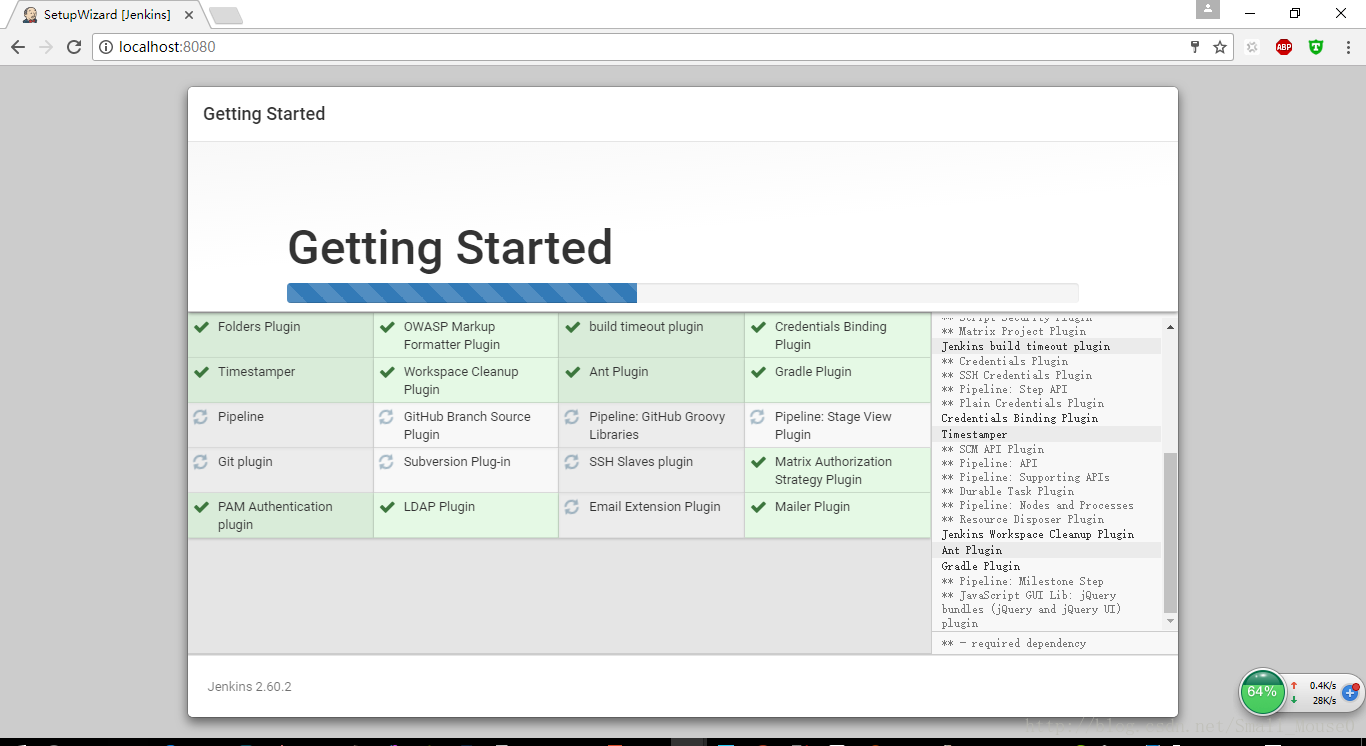The width and height of the screenshot is (1366, 746).
Task: Click 'Ant Plugin' in the install log
Action: click(x=972, y=550)
